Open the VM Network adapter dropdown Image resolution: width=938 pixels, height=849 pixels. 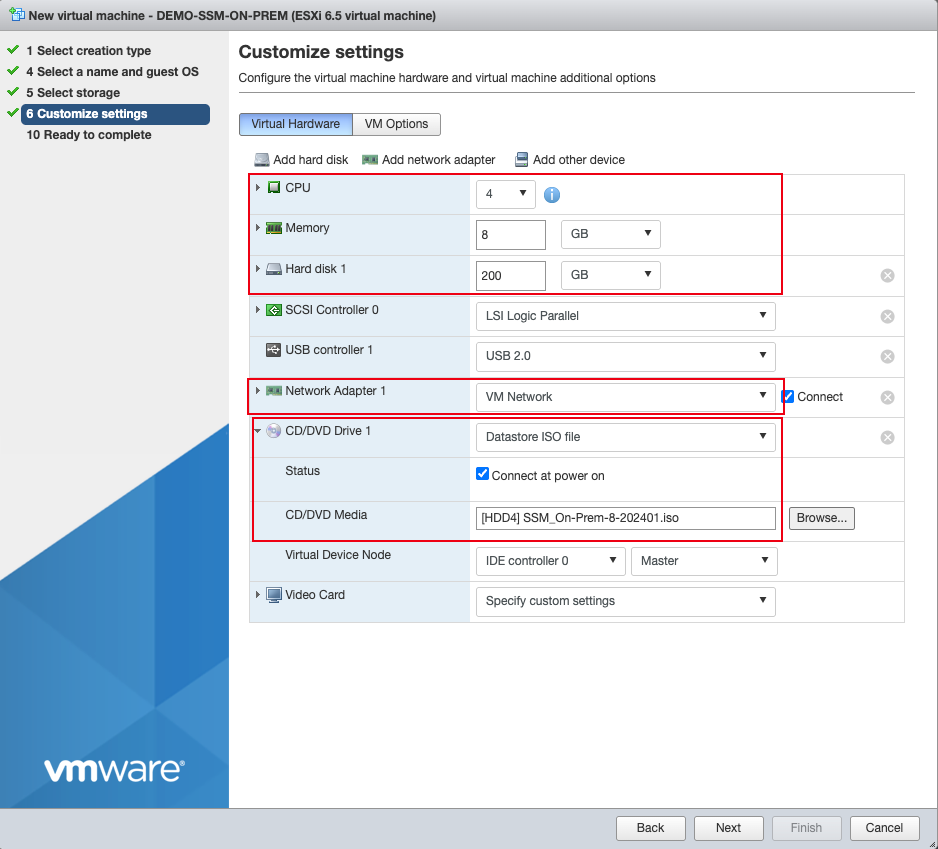(626, 396)
